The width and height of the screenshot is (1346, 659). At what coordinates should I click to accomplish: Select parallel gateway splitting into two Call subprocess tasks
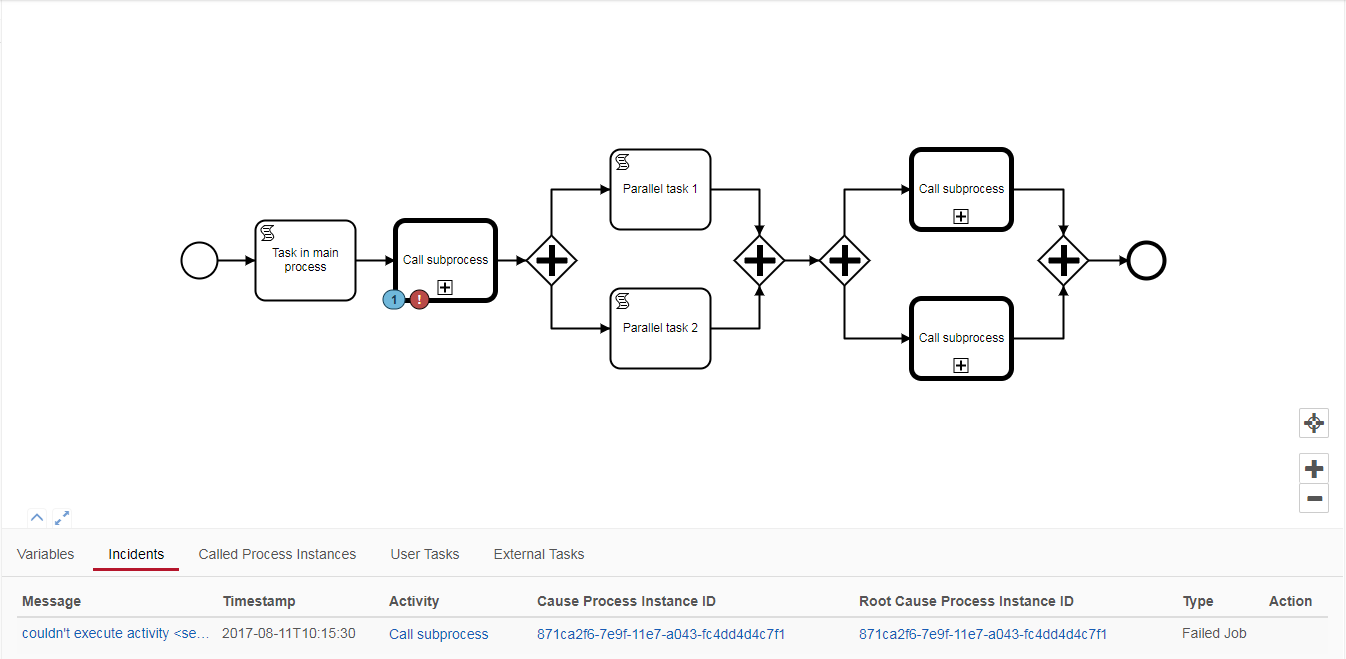coord(845,261)
